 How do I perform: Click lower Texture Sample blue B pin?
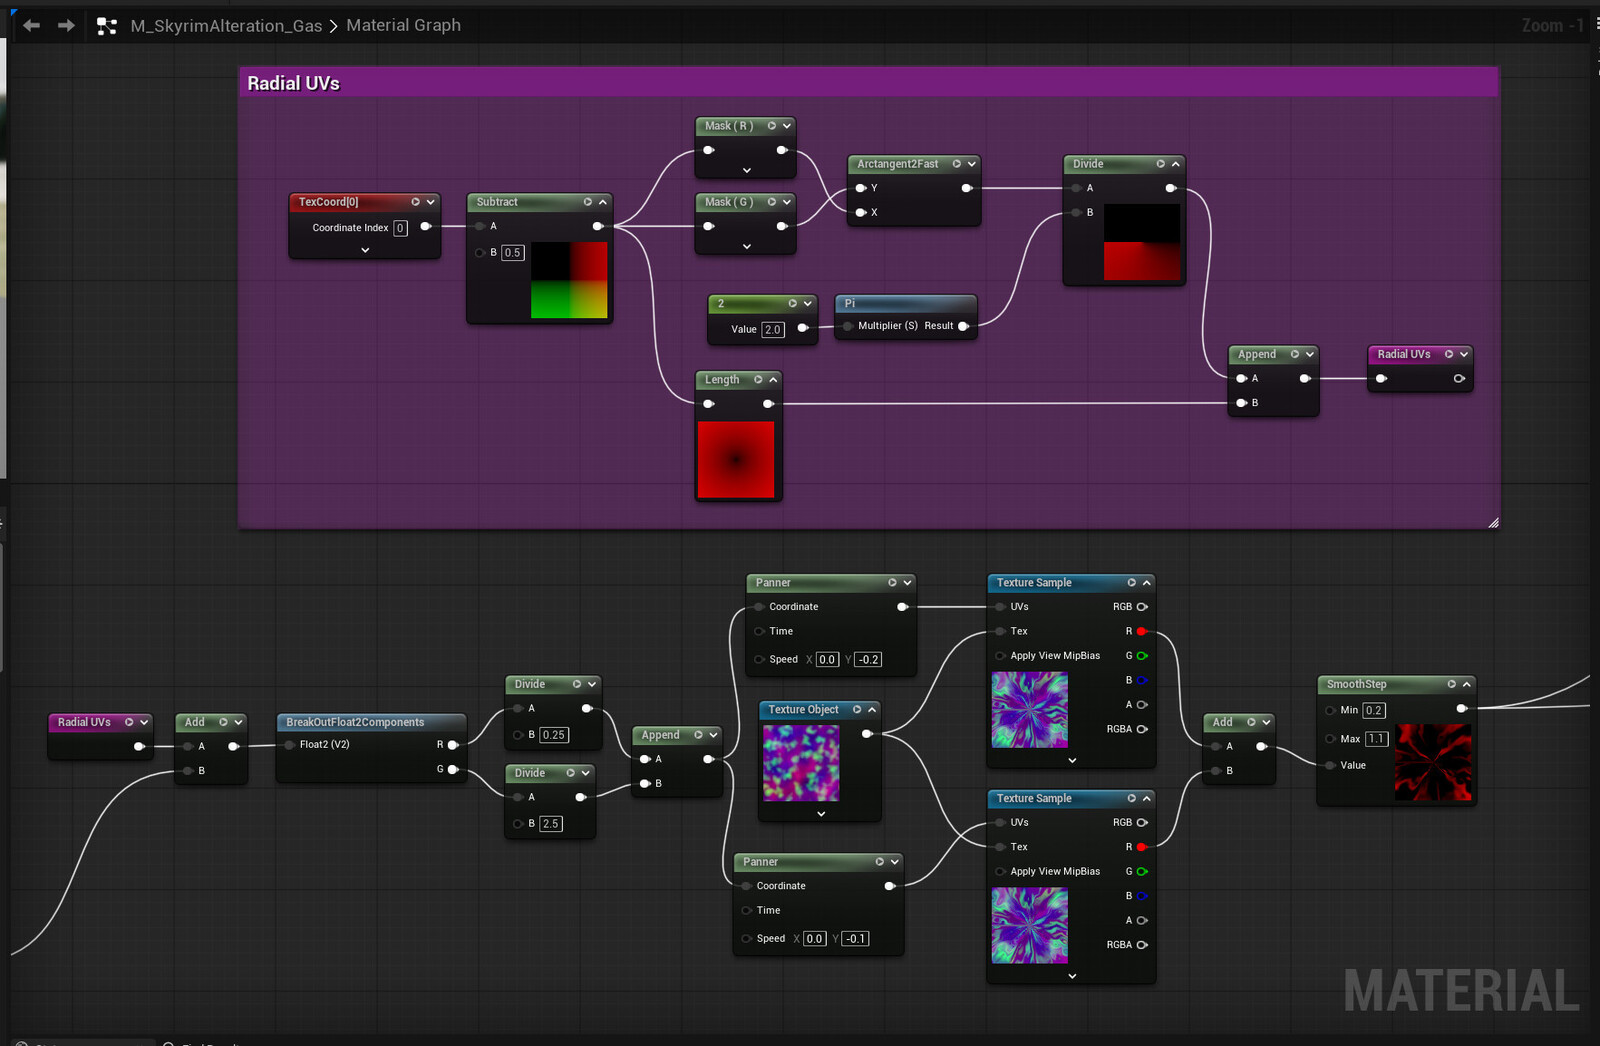tap(1142, 896)
